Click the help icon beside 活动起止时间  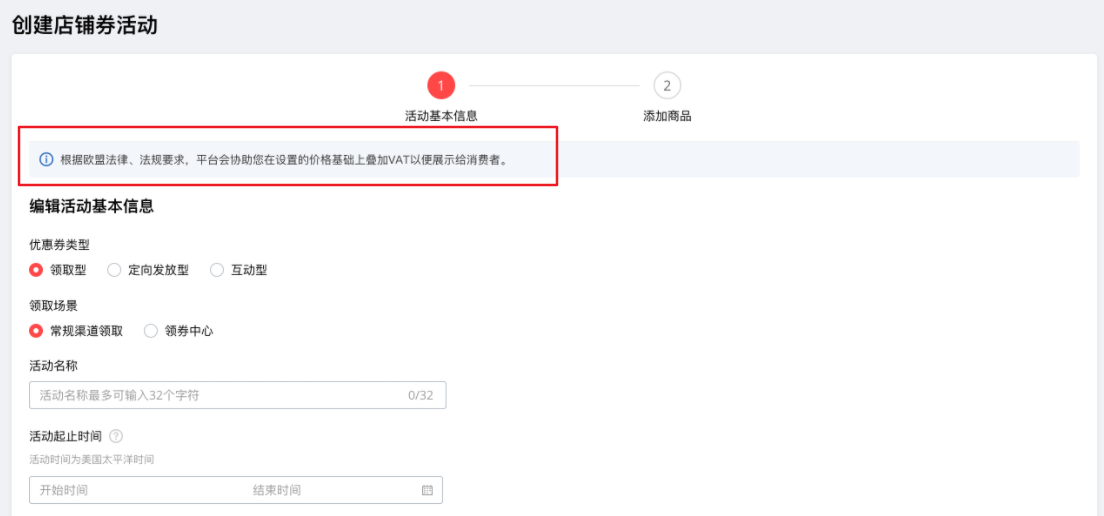(116, 436)
